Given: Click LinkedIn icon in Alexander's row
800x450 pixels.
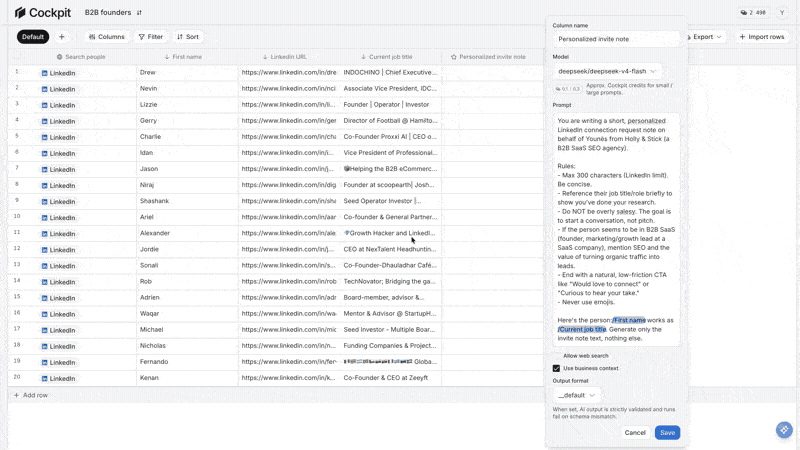Looking at the screenshot, I should [44, 234].
